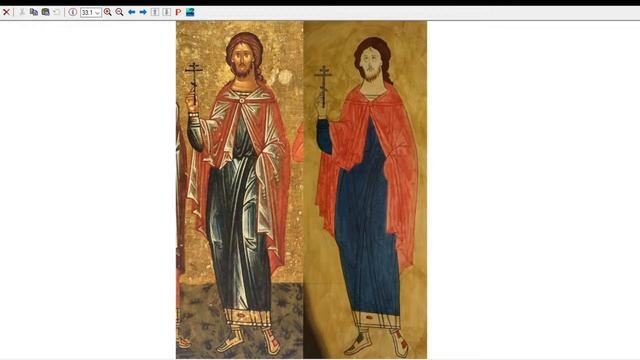Click the red P toolbar icon
The height and width of the screenshot is (360, 640).
[x=178, y=12]
